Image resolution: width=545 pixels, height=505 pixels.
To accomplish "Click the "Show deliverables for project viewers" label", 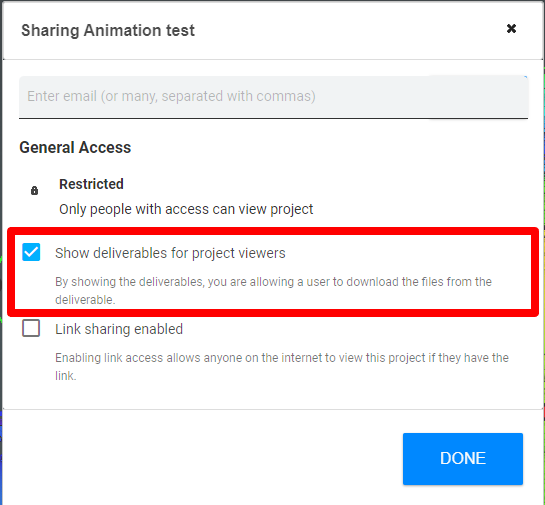I will click(170, 253).
